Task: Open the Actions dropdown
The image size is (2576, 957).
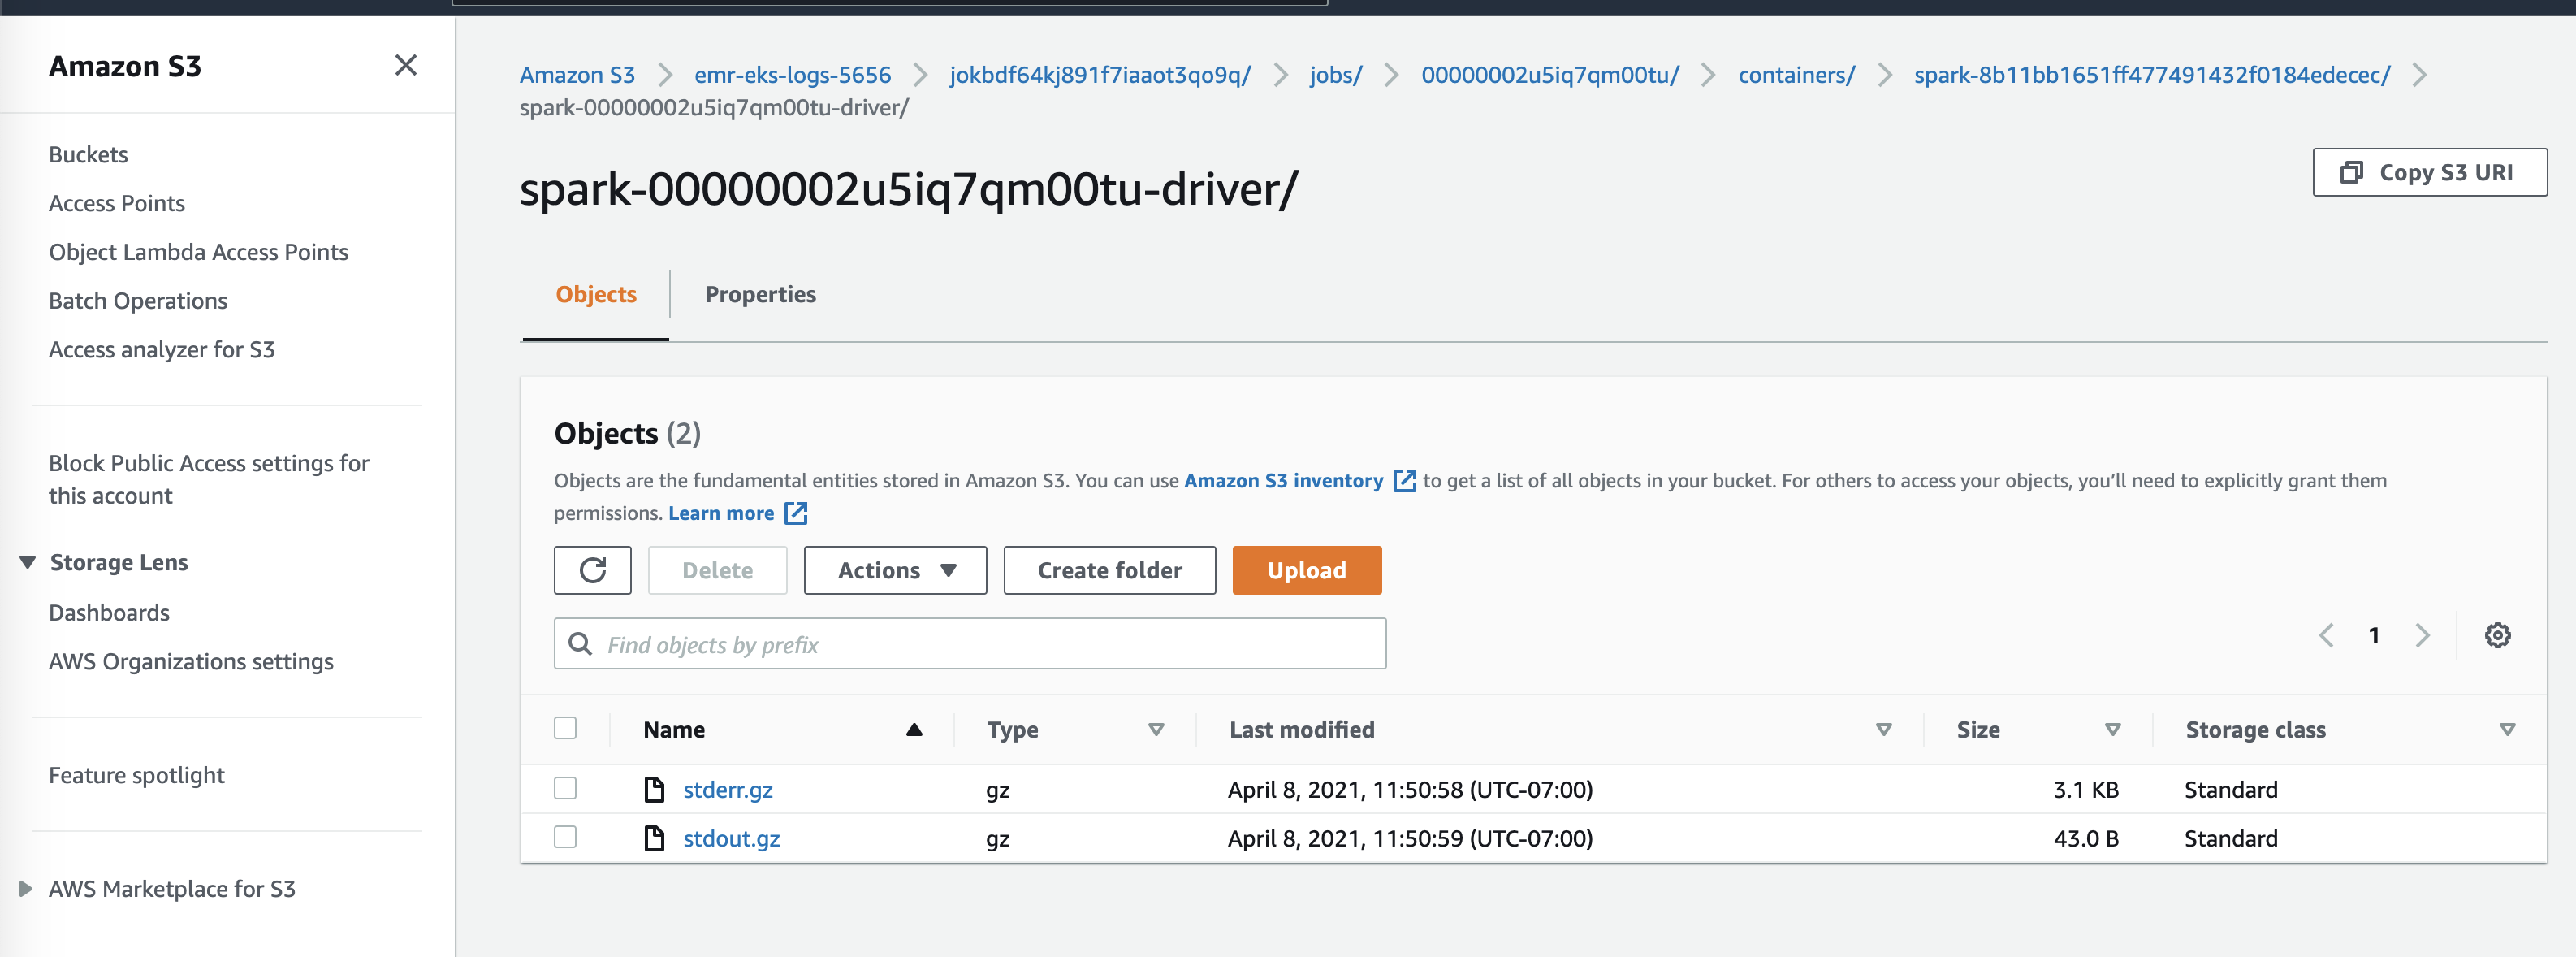Action: [x=895, y=570]
